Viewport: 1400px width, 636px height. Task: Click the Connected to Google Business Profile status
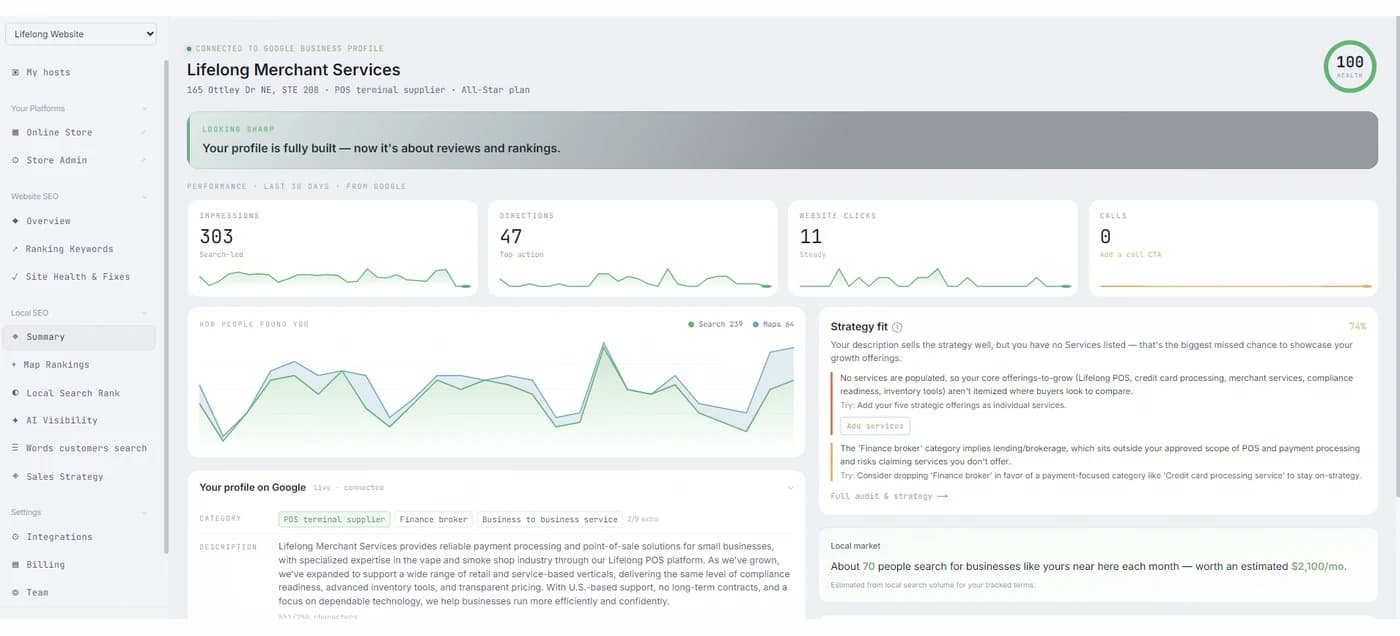[285, 48]
